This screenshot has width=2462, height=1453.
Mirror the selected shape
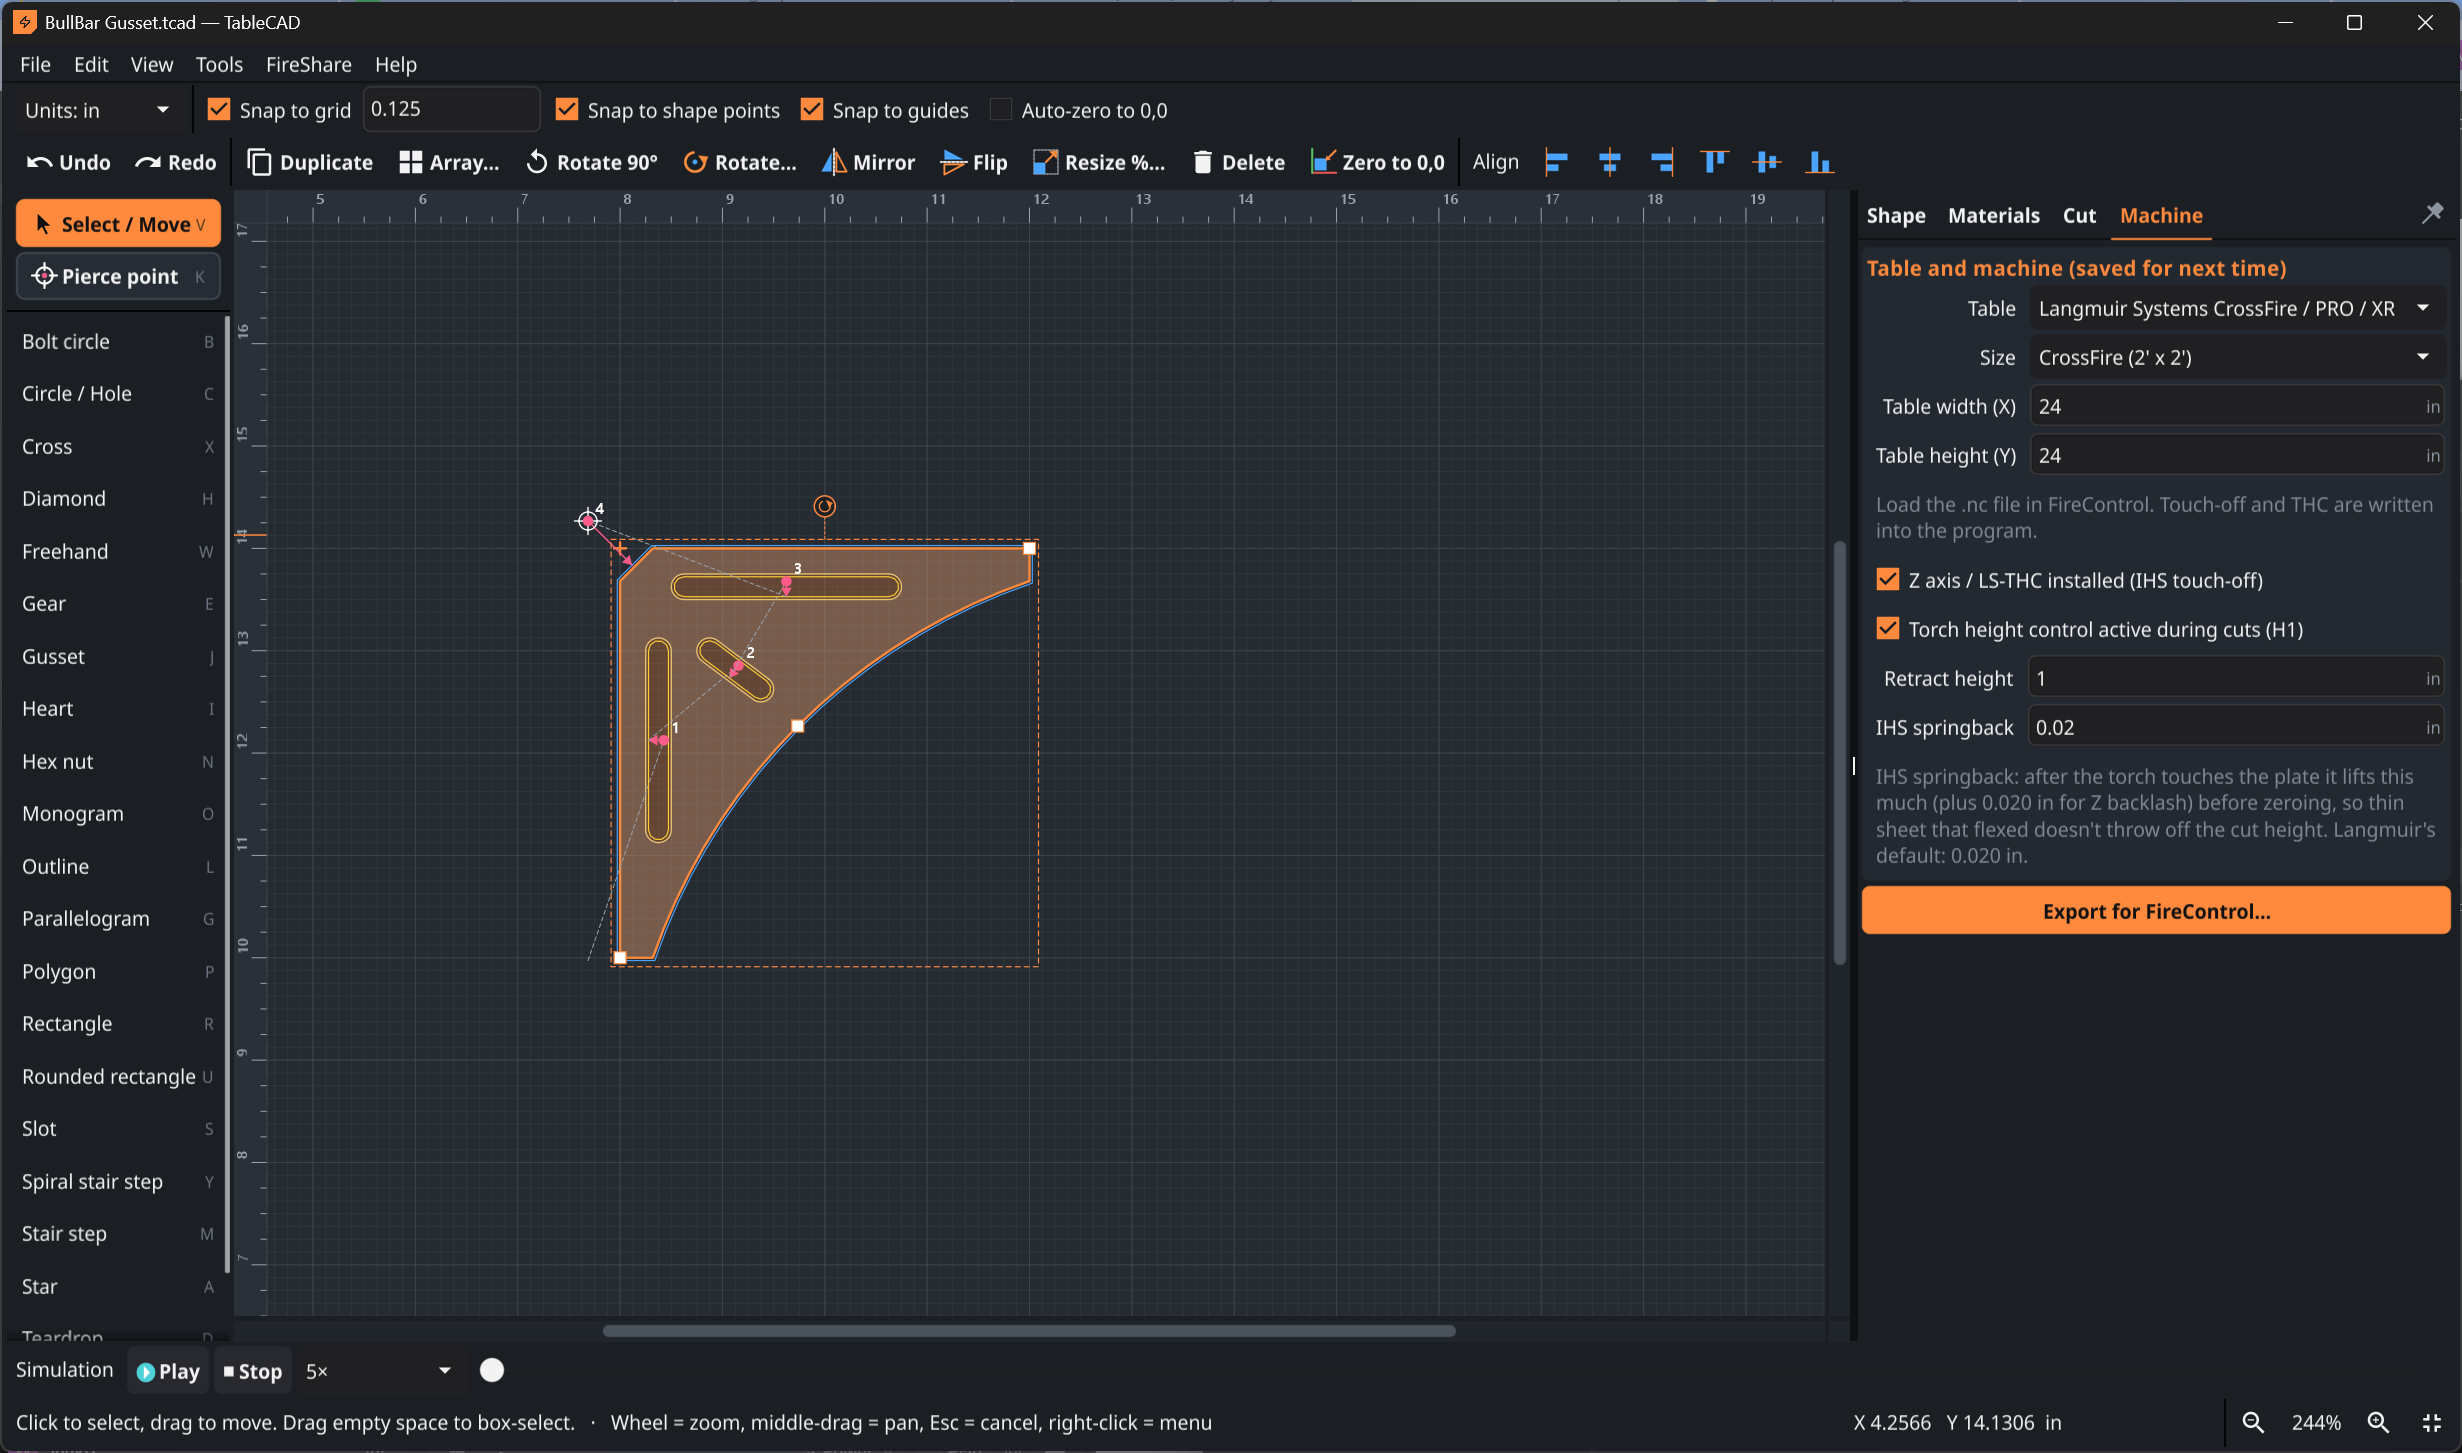click(x=868, y=162)
